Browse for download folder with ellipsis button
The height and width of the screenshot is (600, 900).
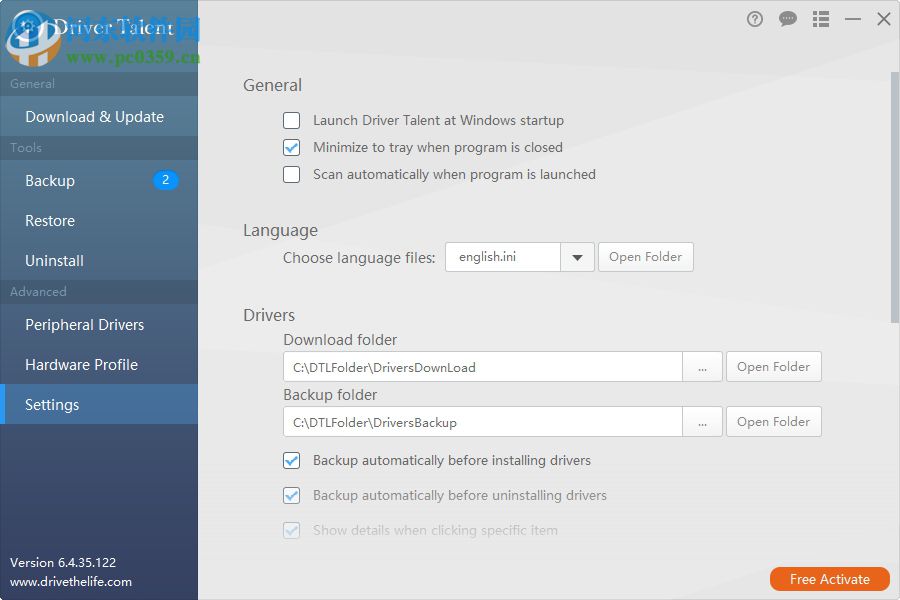coord(703,367)
